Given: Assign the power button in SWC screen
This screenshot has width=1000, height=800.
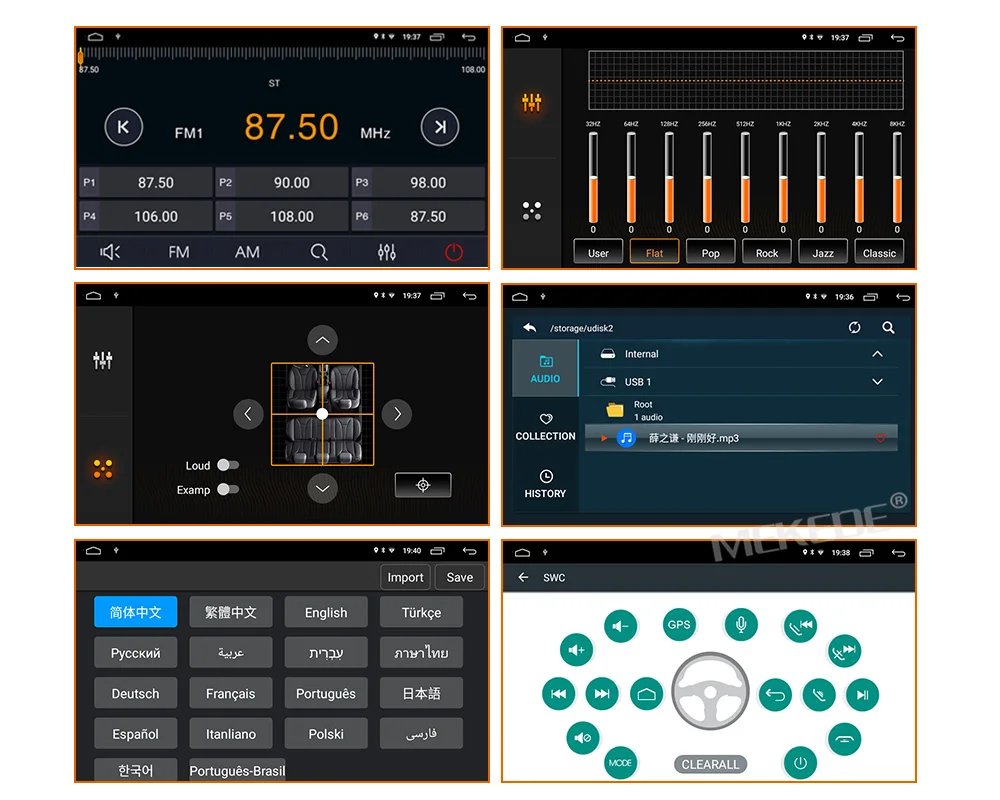Looking at the screenshot, I should 800,762.
